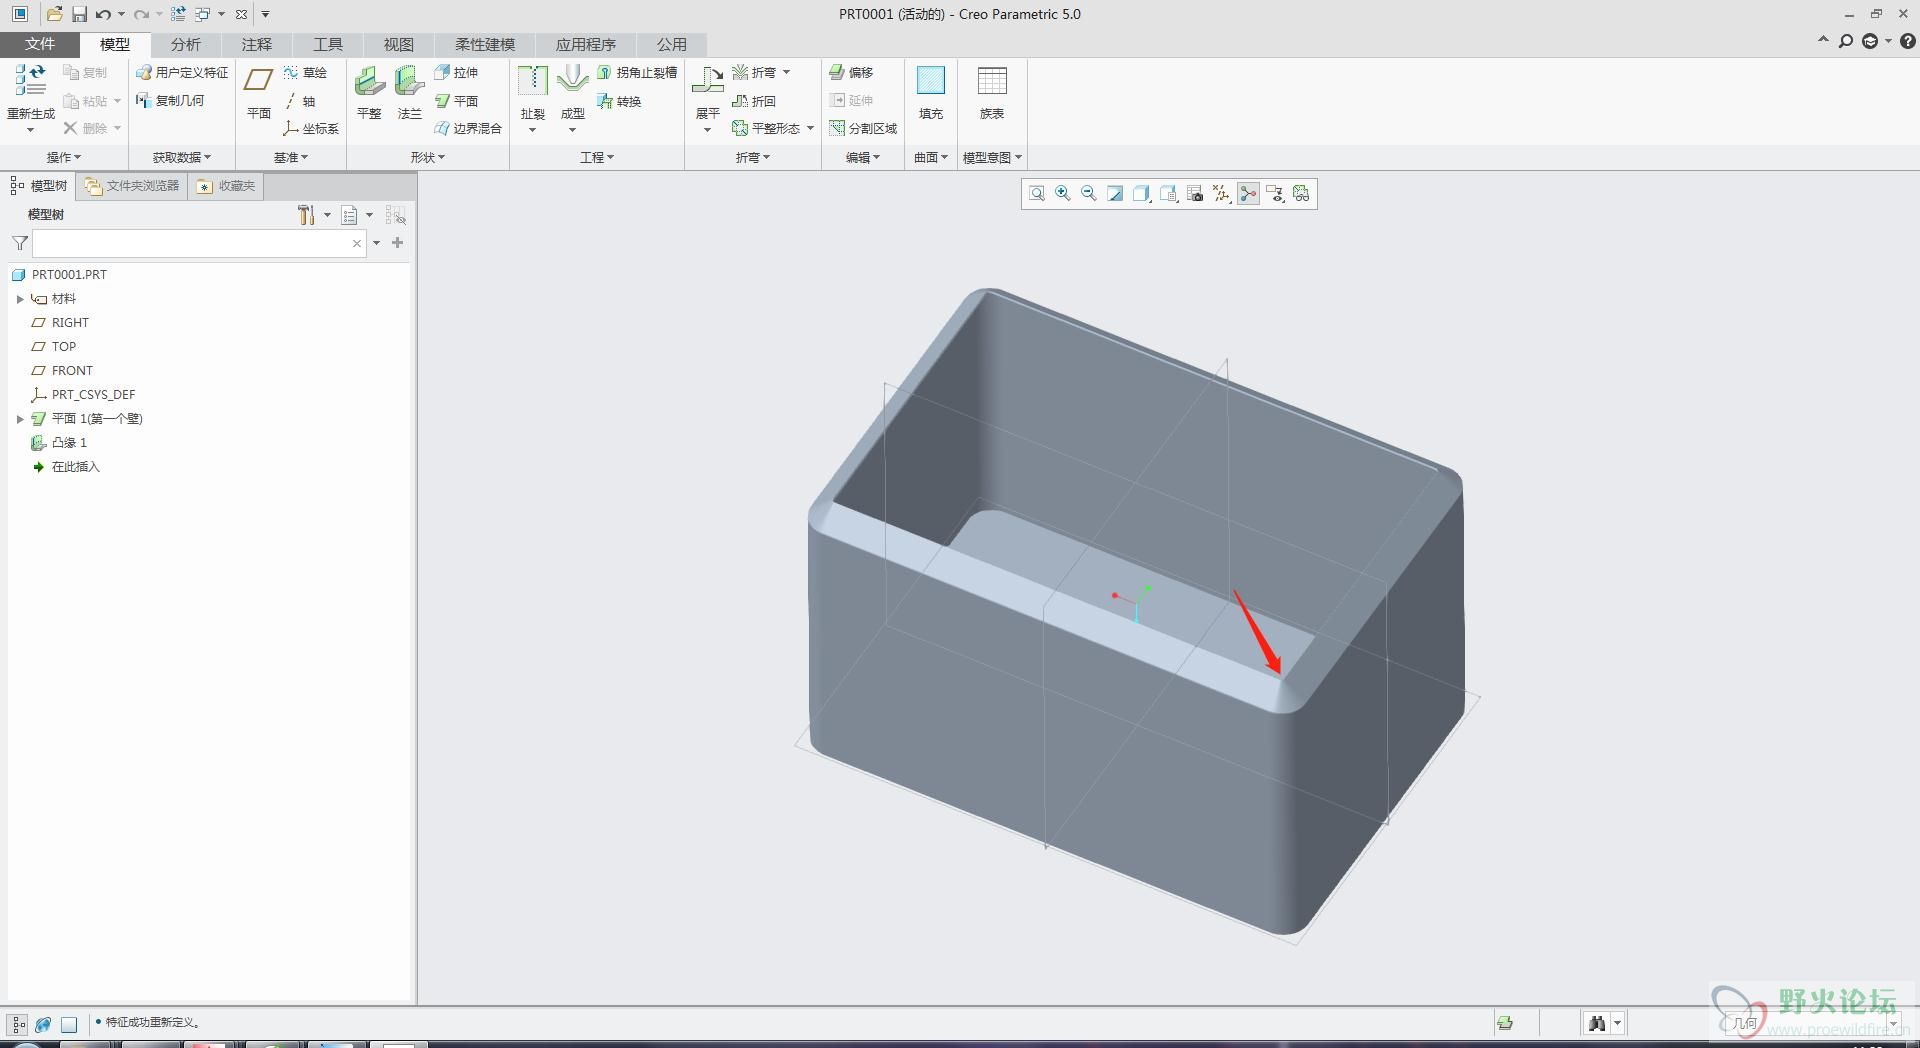Select PRT_CSYS_DEF in the model tree
This screenshot has width=1920, height=1048.
pyautogui.click(x=83, y=395)
